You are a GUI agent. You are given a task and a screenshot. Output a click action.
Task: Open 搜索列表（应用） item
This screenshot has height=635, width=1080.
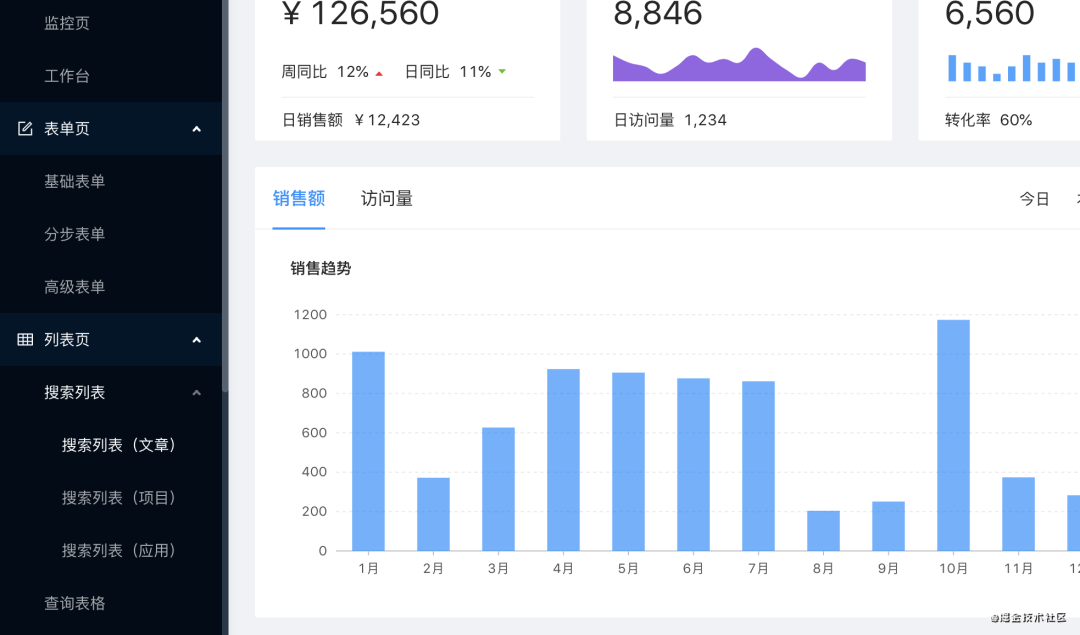118,550
